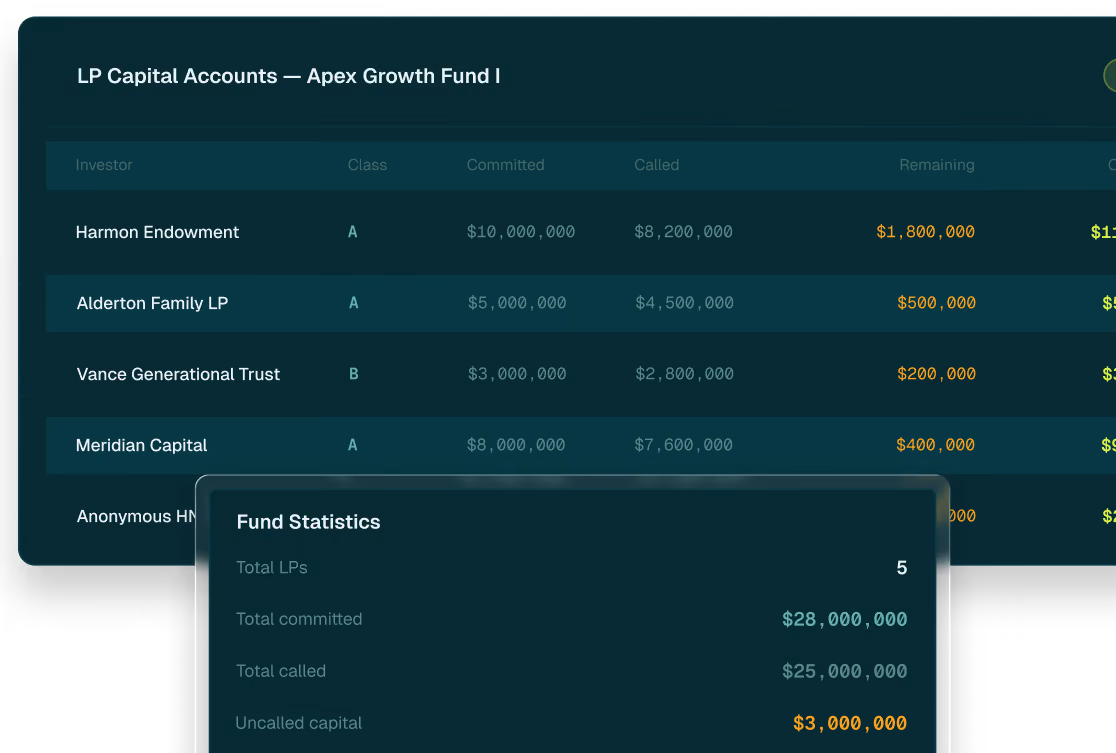The height and width of the screenshot is (753, 1116).
Task: Click the $5,000,000 committed amount
Action: 517,303
